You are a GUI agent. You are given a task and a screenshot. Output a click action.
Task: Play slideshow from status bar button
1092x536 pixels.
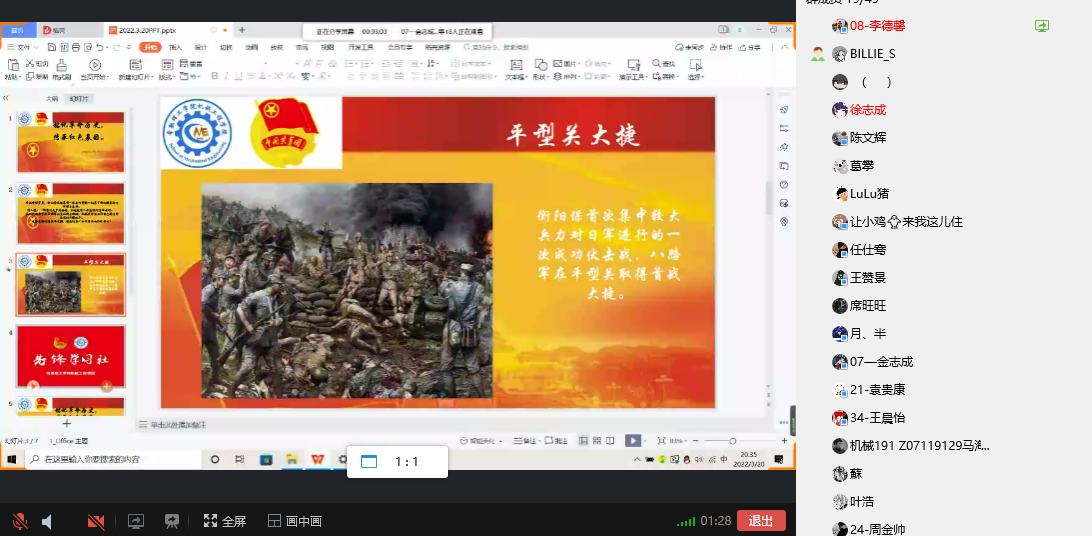coord(632,441)
